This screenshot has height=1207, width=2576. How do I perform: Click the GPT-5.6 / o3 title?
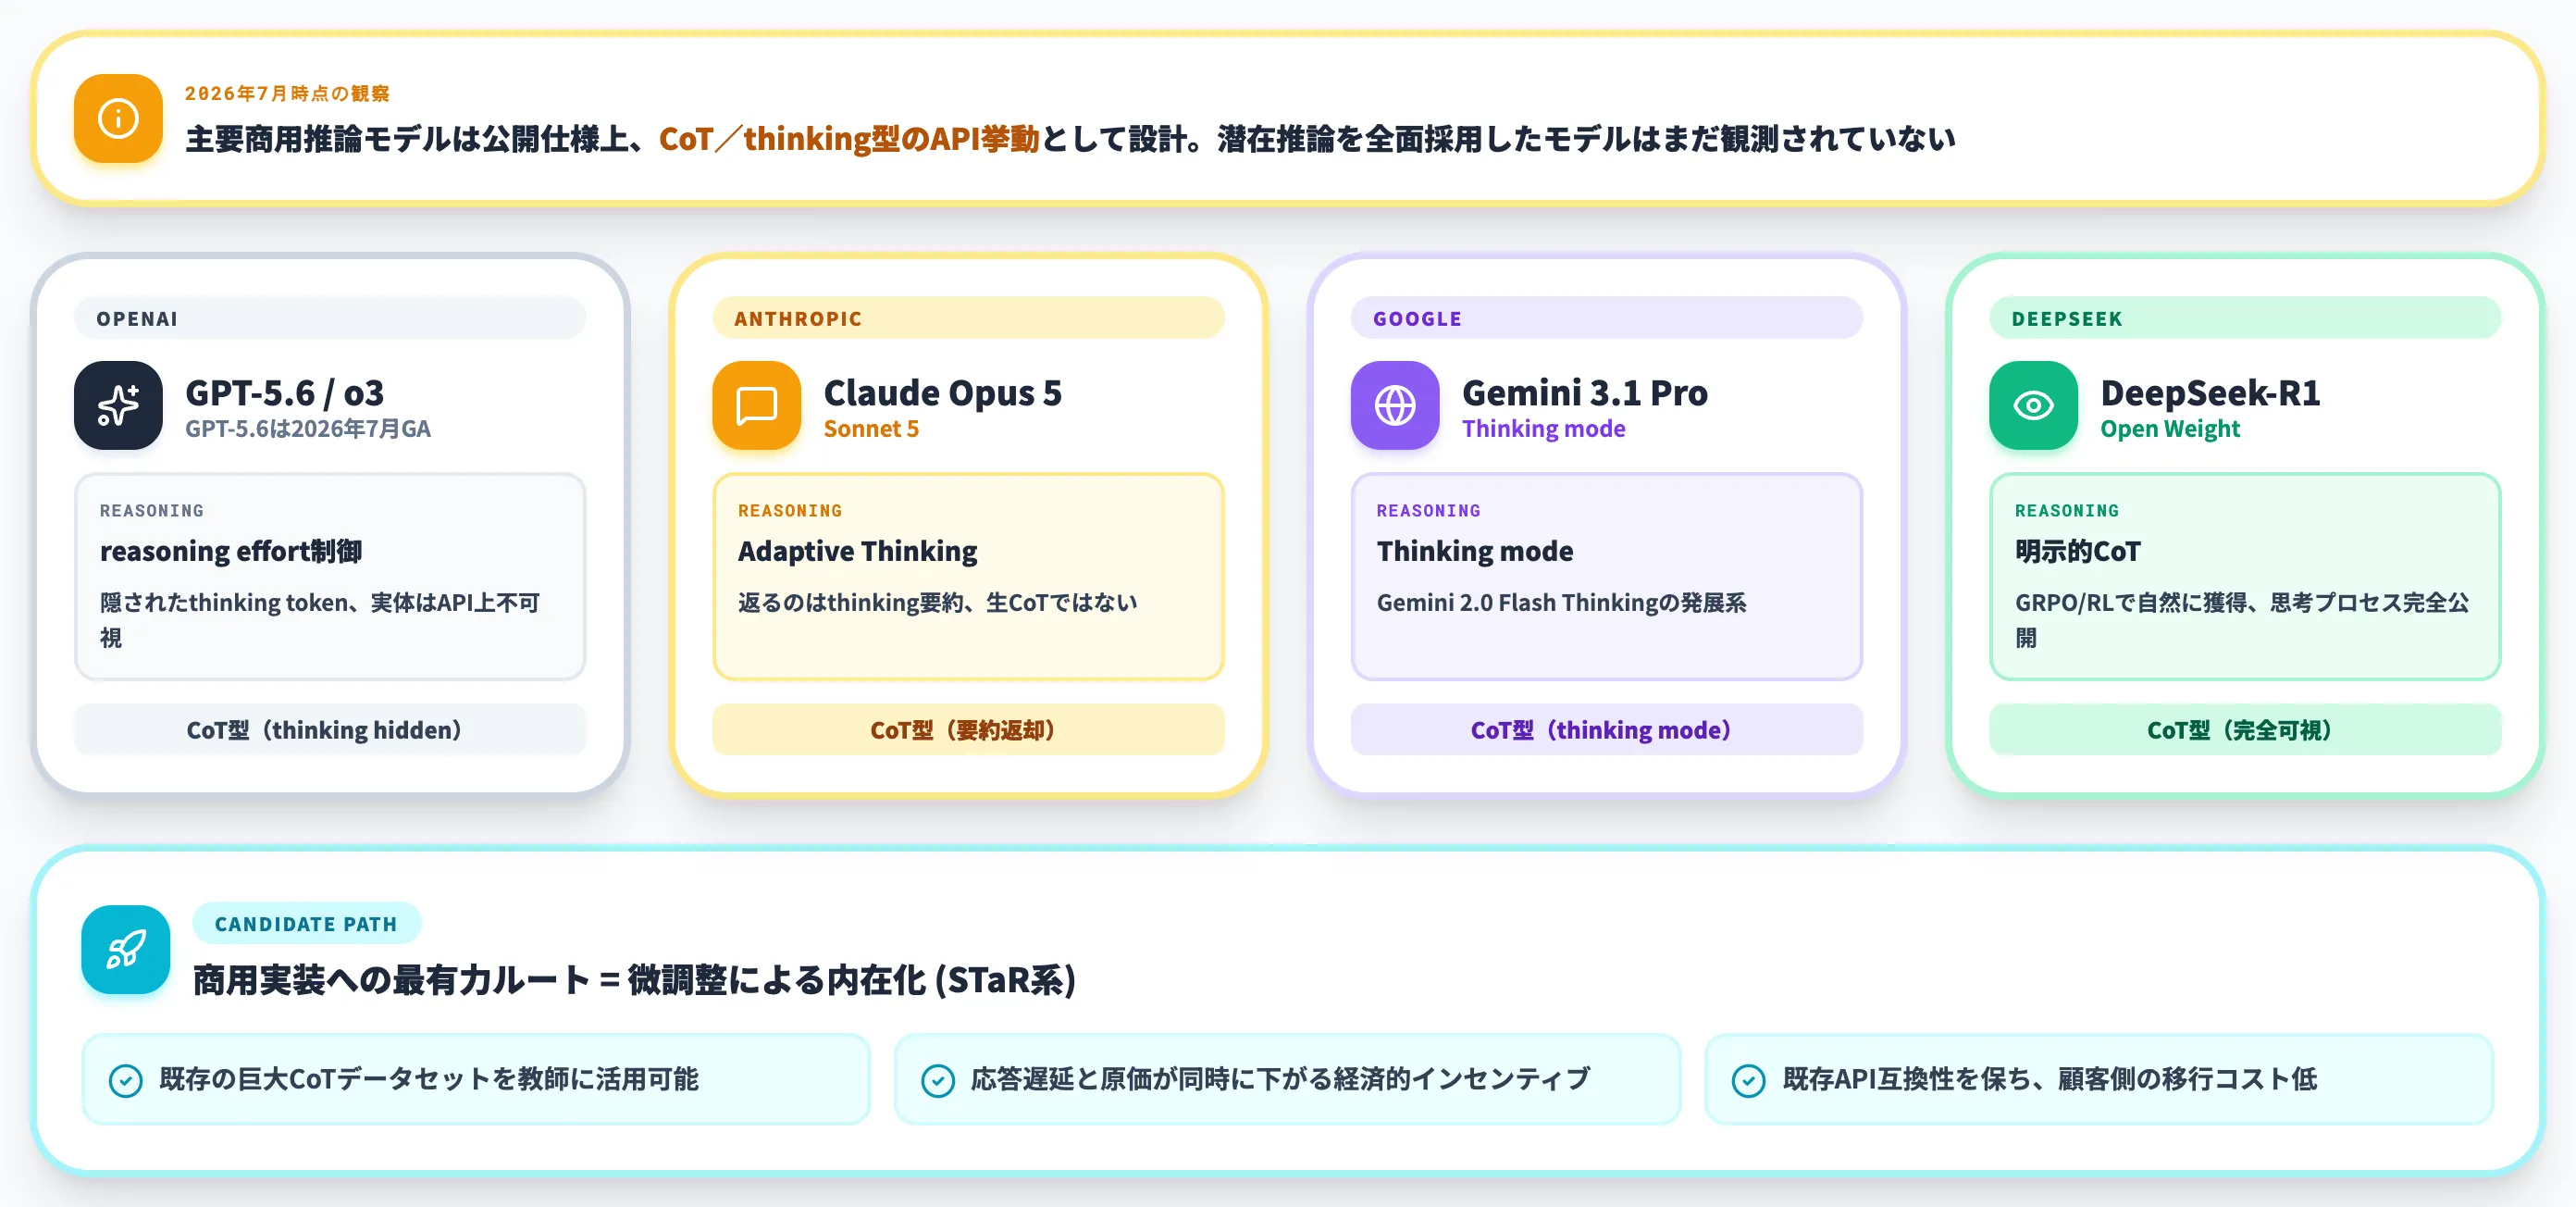point(284,393)
